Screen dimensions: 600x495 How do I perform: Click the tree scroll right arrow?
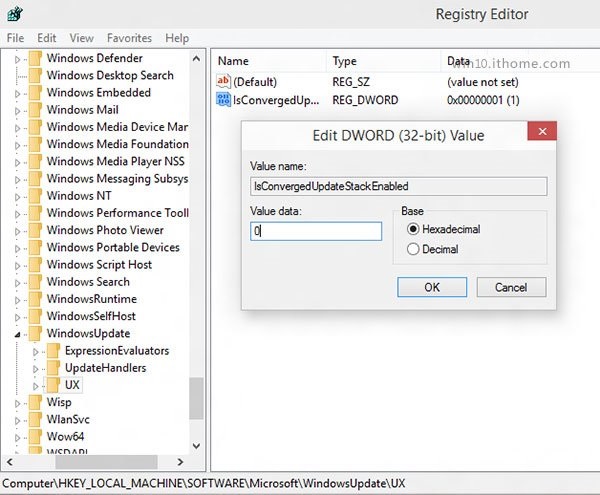pyautogui.click(x=180, y=462)
